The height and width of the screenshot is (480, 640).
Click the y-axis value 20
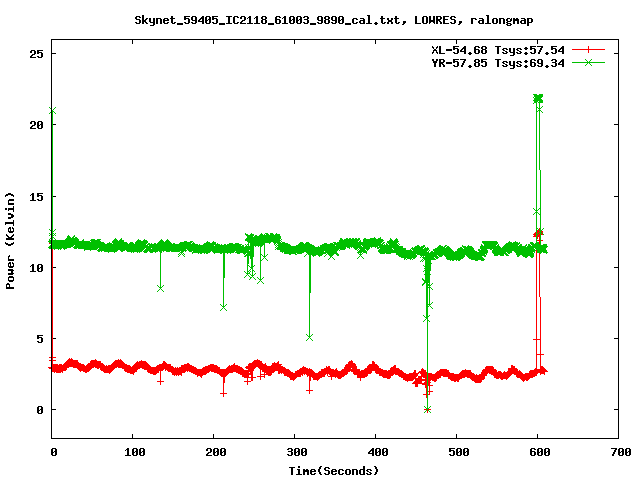point(36,125)
